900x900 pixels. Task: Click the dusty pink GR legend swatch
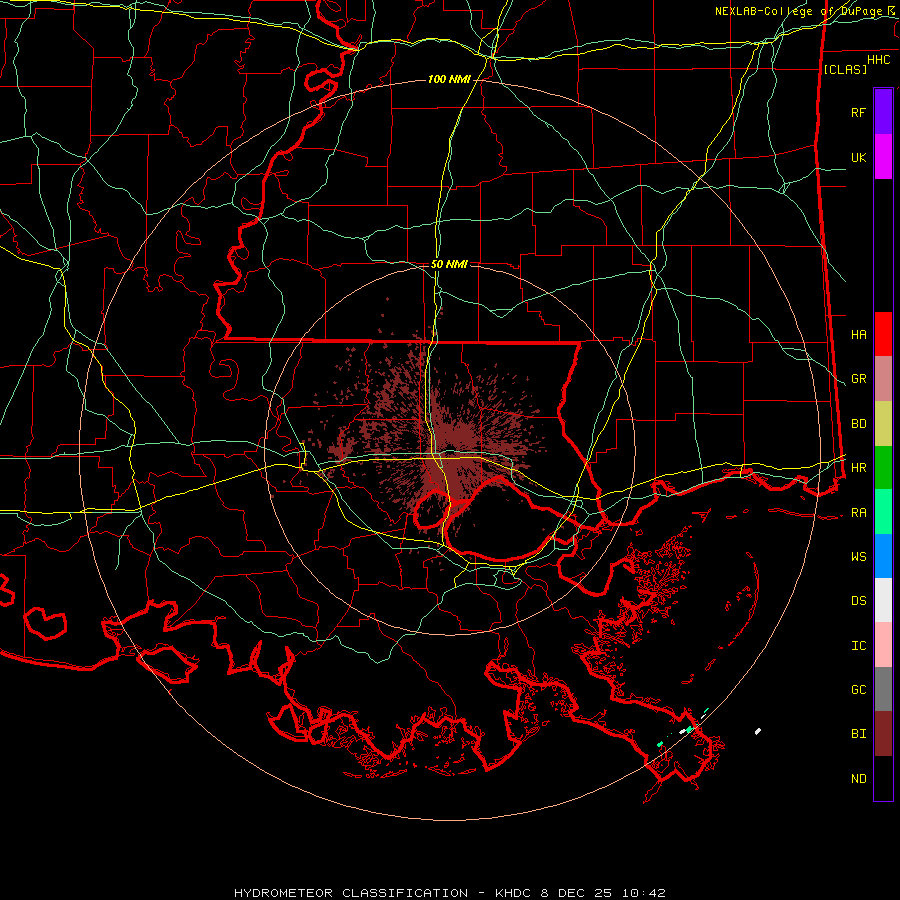[x=883, y=379]
